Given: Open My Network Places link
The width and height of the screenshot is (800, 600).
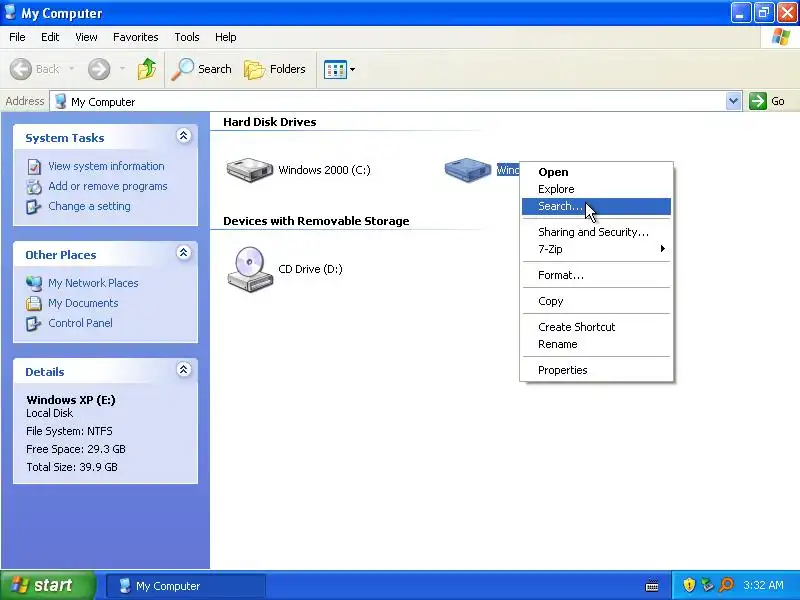Looking at the screenshot, I should click(93, 283).
